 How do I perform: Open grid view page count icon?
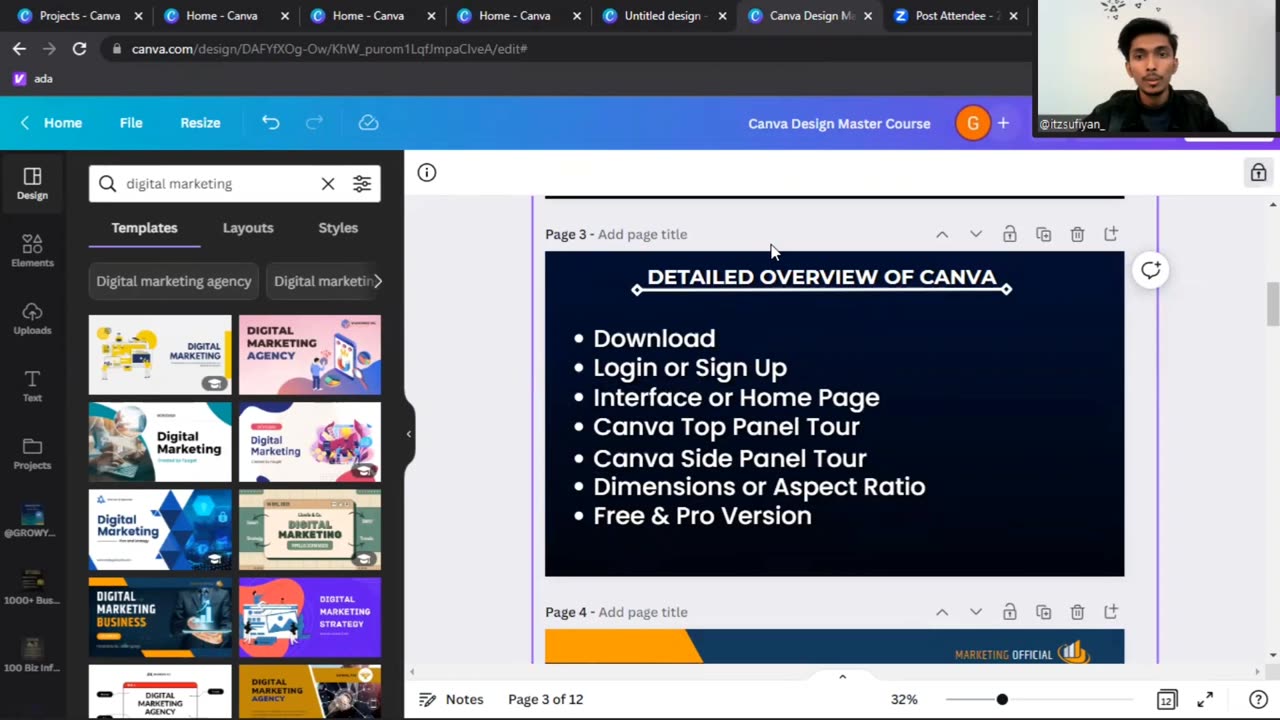pos(1167,699)
